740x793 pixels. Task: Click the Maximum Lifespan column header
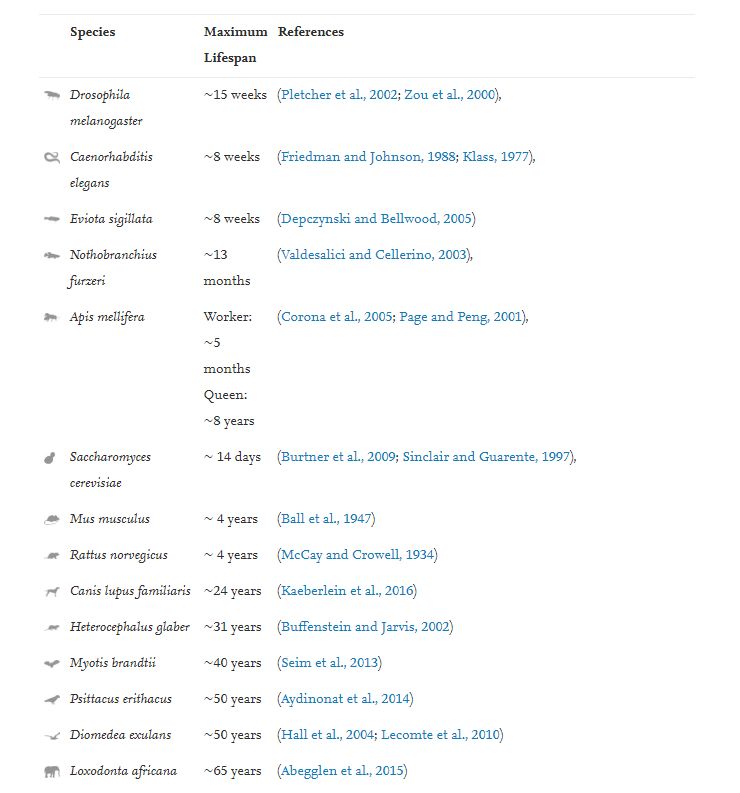tap(235, 45)
